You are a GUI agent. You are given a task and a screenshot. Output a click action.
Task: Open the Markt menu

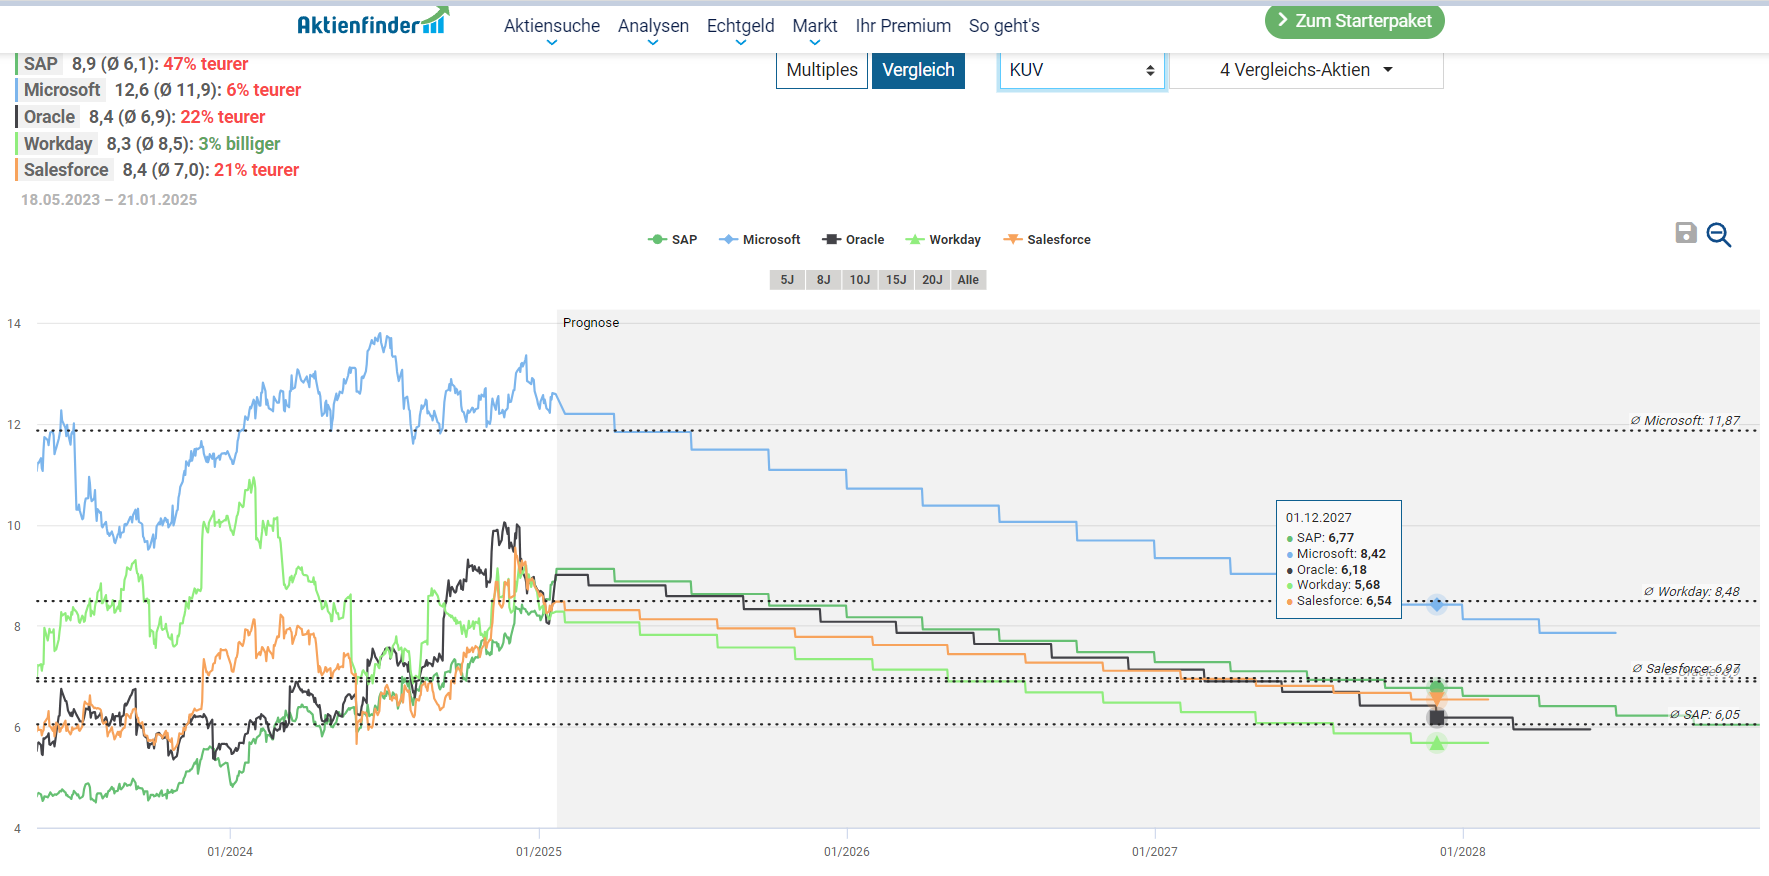coord(815,27)
